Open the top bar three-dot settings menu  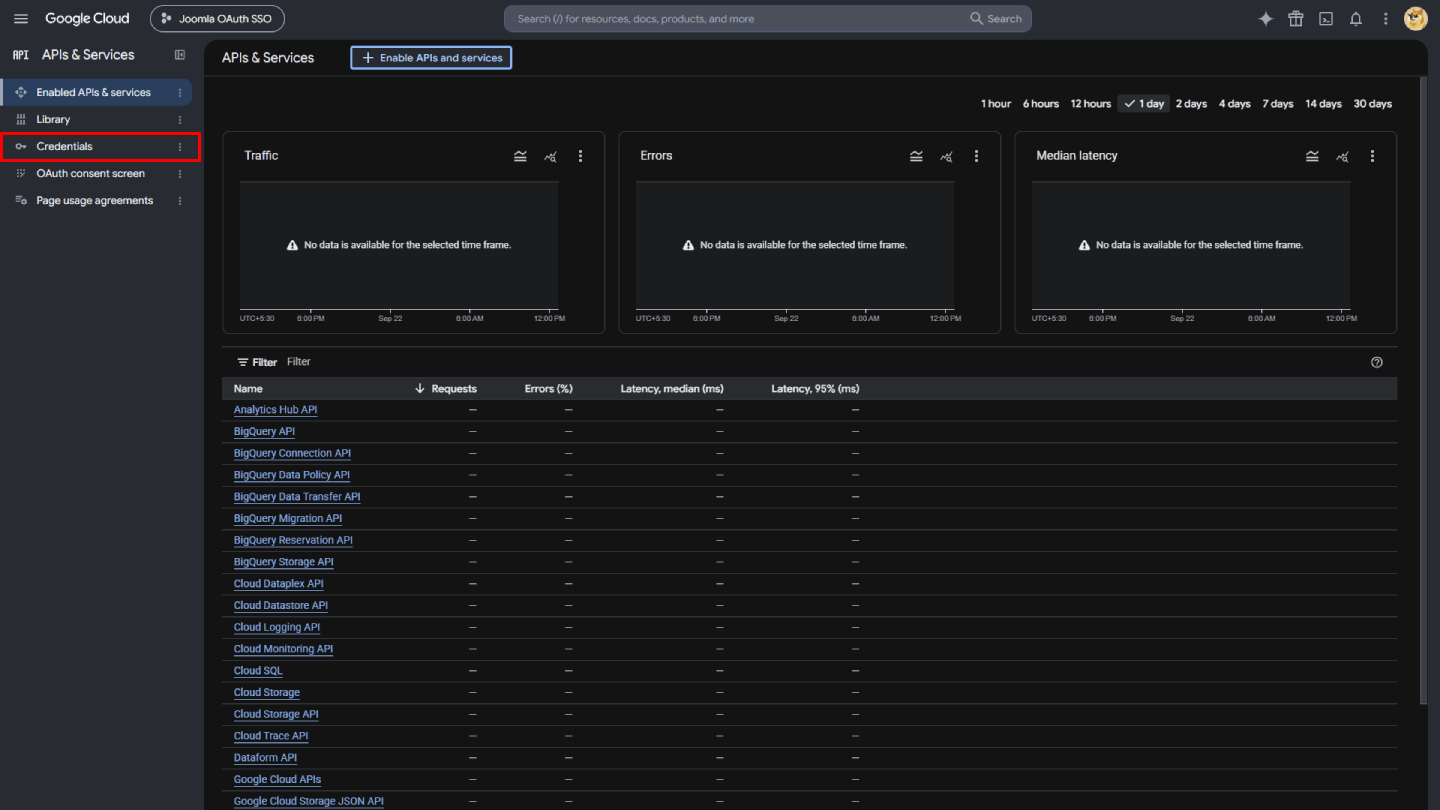1386,19
